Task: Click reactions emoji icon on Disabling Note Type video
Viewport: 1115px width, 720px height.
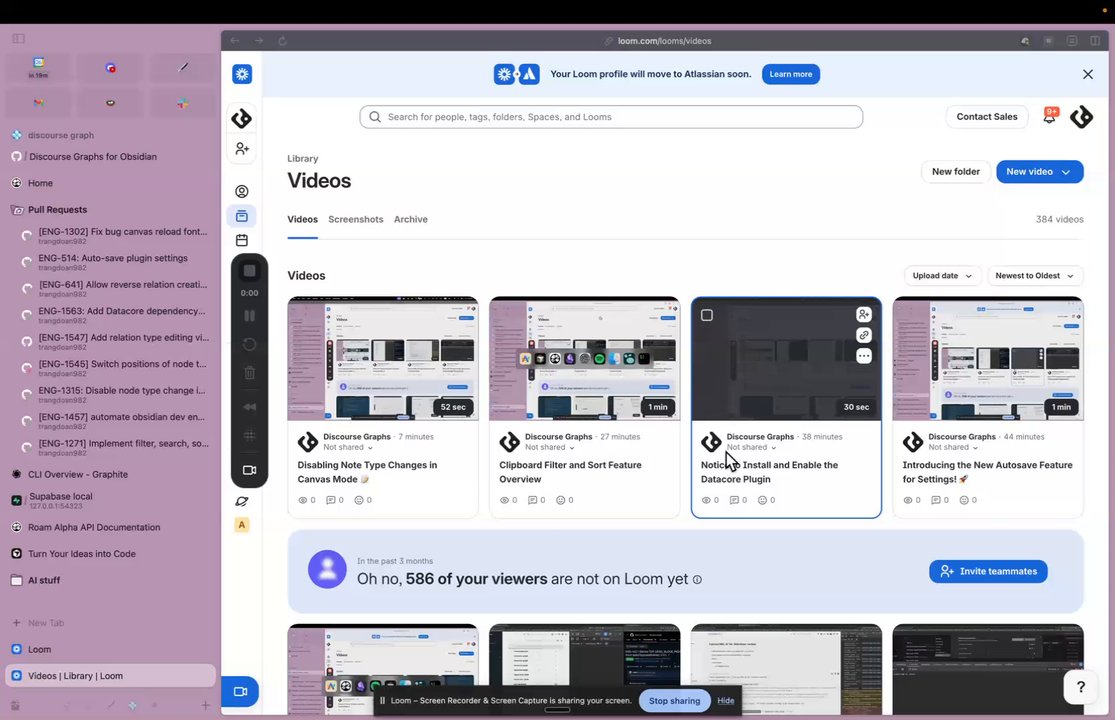Action: pyautogui.click(x=359, y=500)
